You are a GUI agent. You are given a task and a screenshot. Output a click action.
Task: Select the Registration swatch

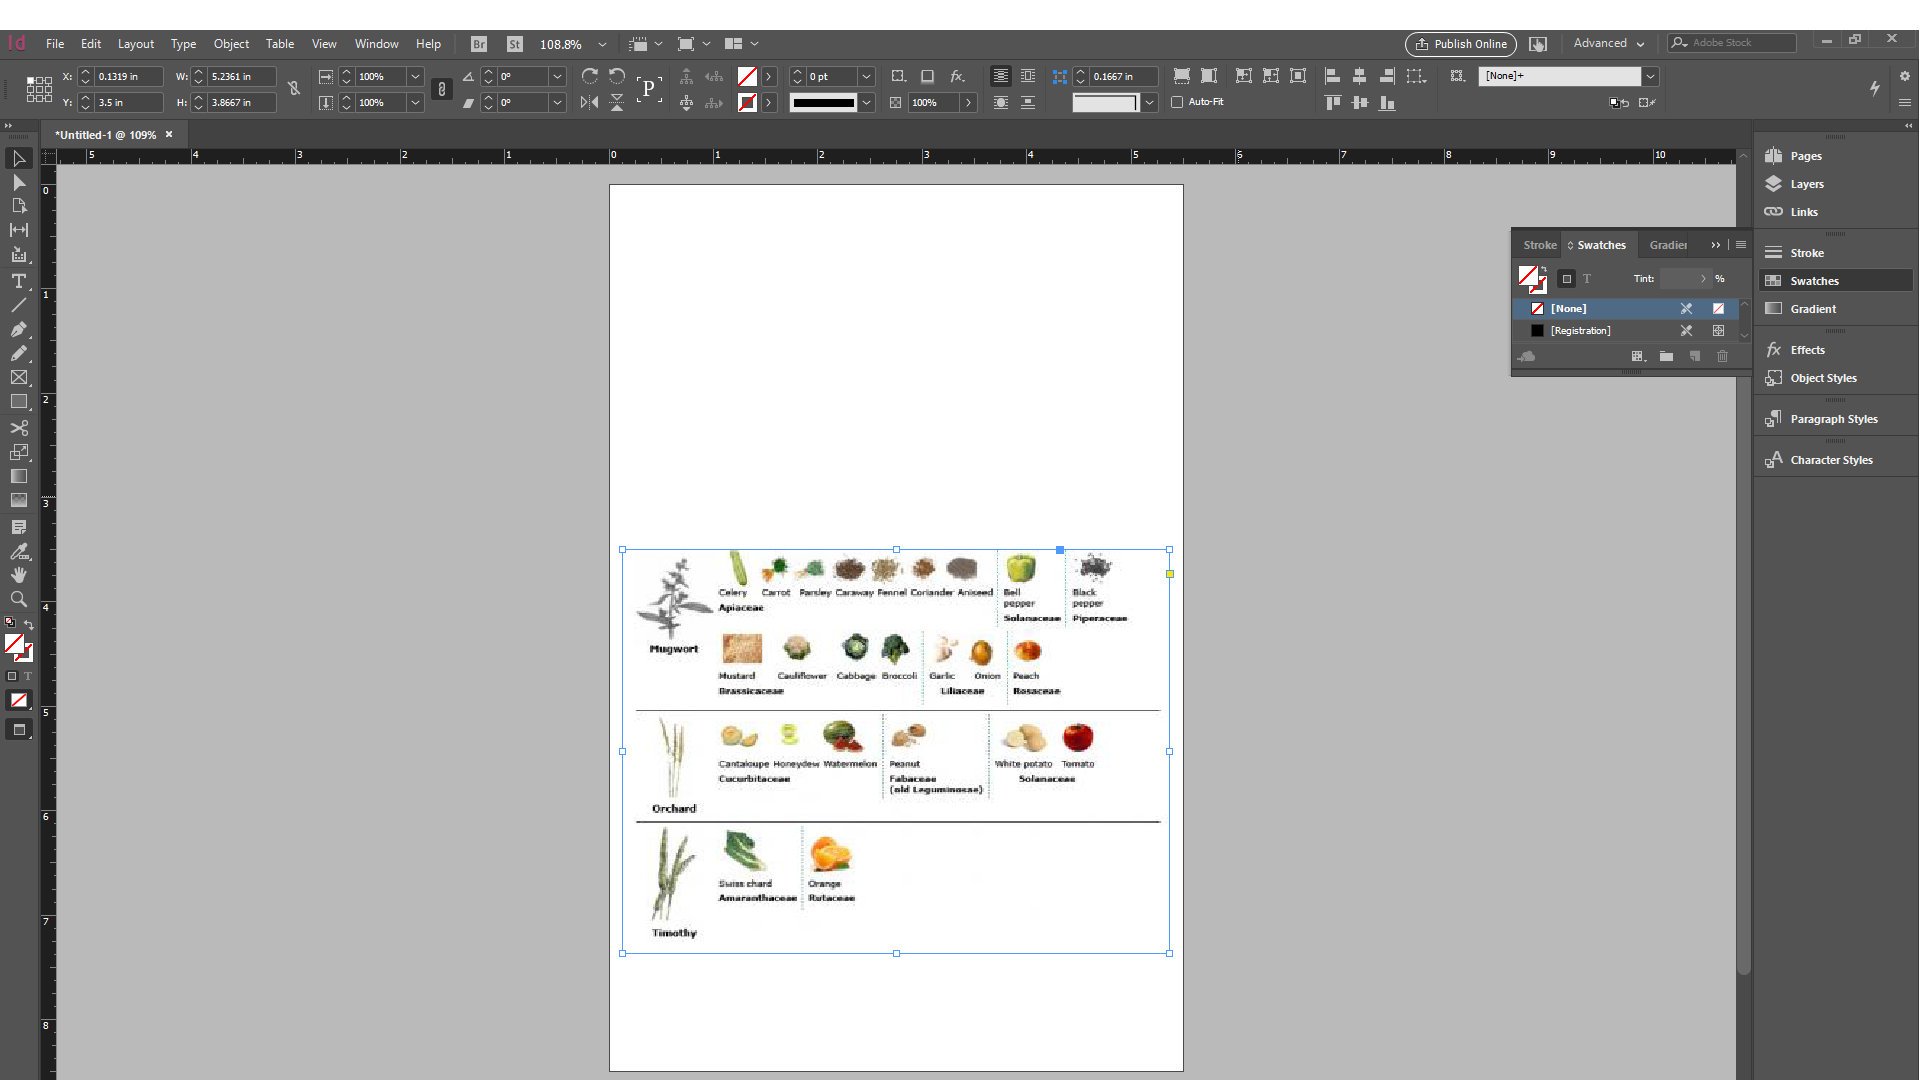pos(1580,331)
